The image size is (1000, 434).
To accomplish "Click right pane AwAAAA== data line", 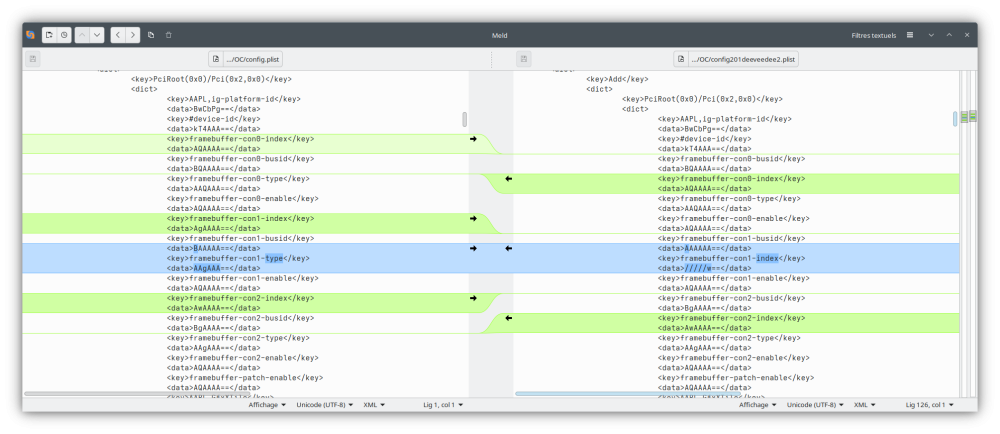I will coord(704,328).
